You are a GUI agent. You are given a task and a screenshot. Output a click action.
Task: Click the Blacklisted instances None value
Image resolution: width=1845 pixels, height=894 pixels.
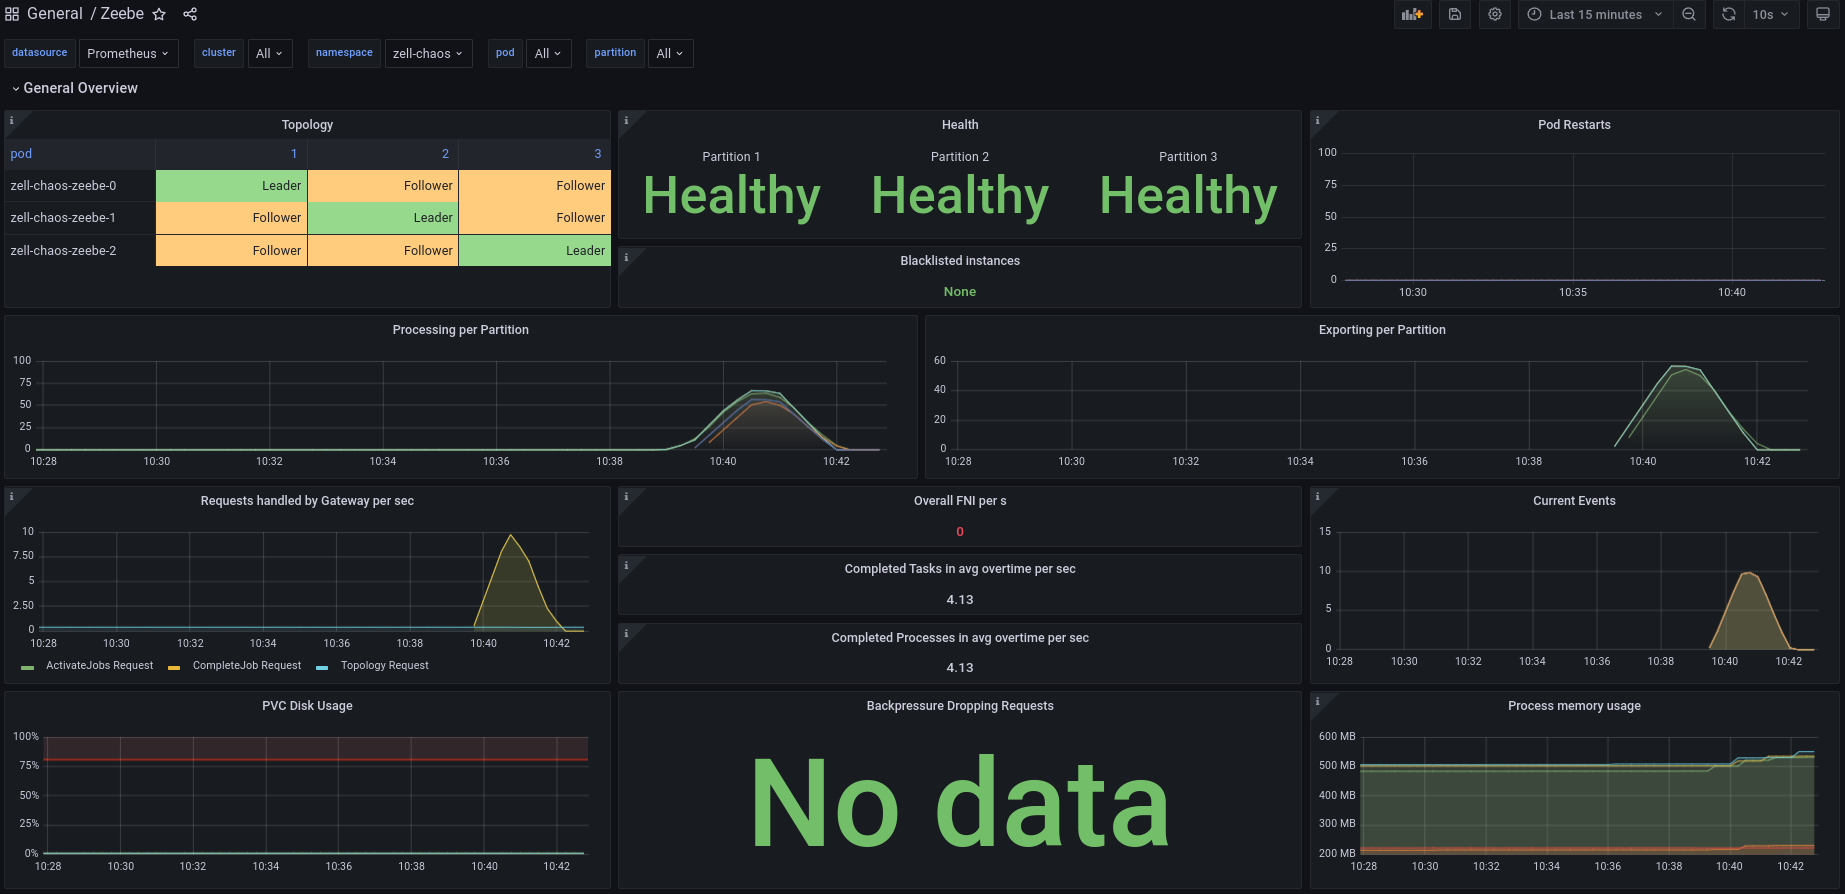click(960, 292)
